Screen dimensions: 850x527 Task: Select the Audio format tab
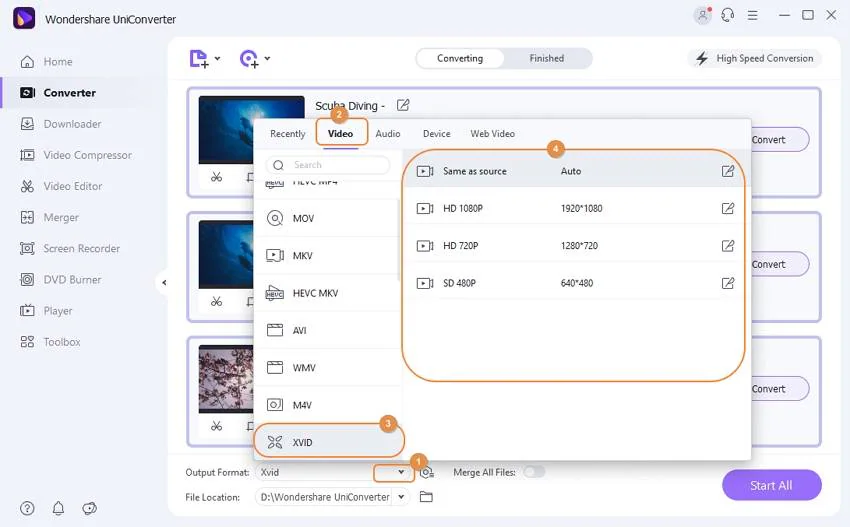click(x=388, y=134)
